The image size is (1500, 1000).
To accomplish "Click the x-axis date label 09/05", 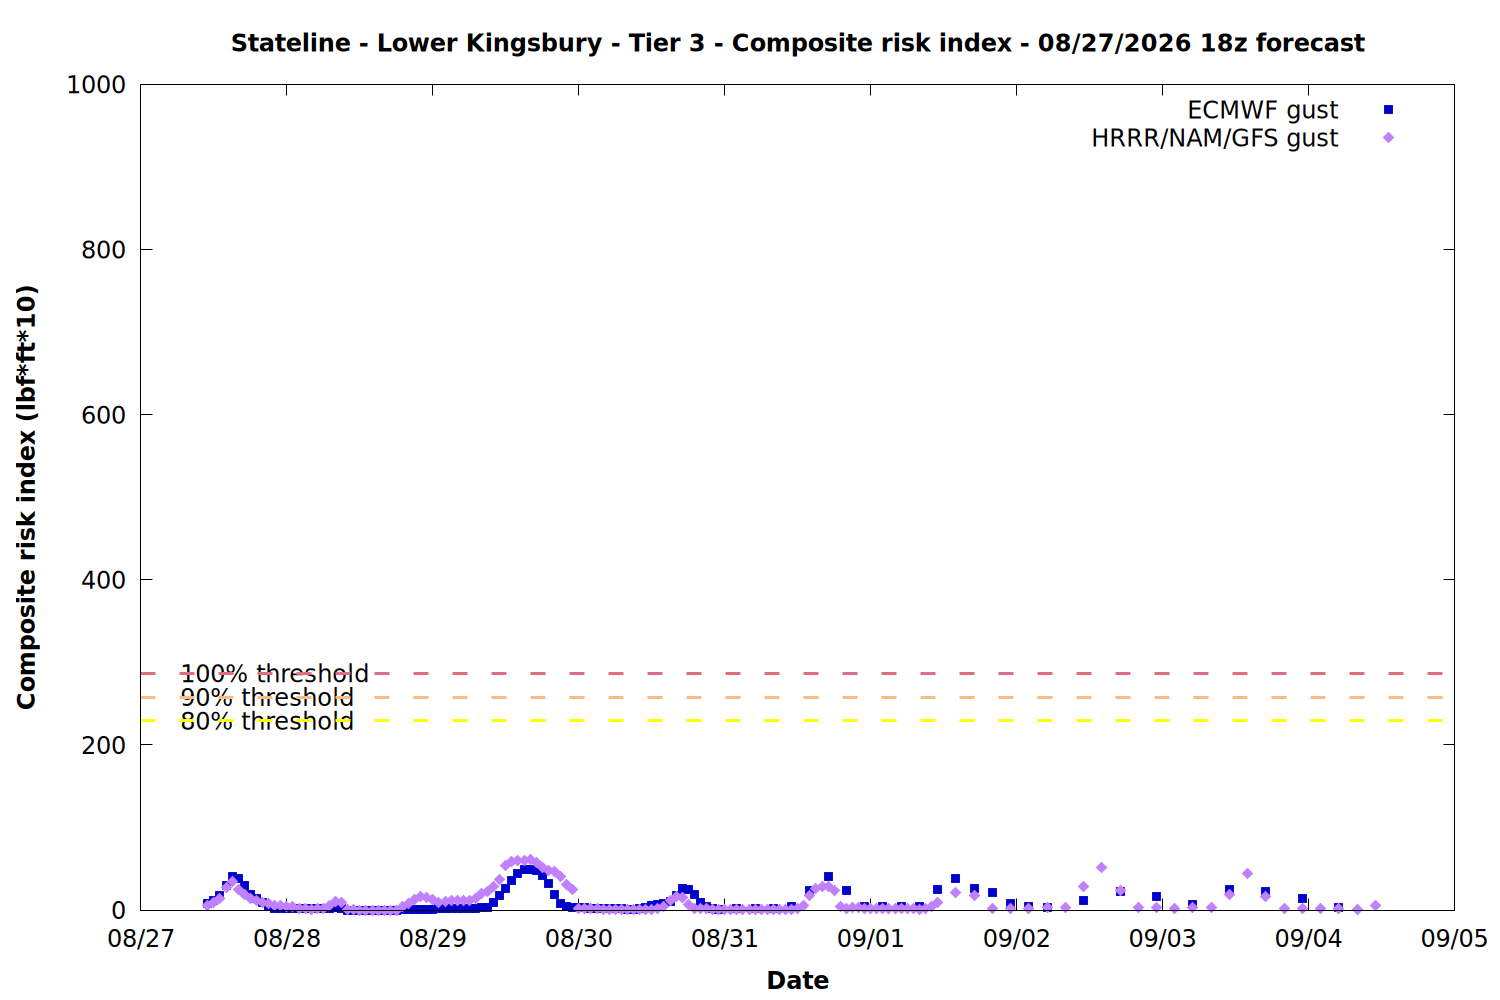I will click(1455, 939).
